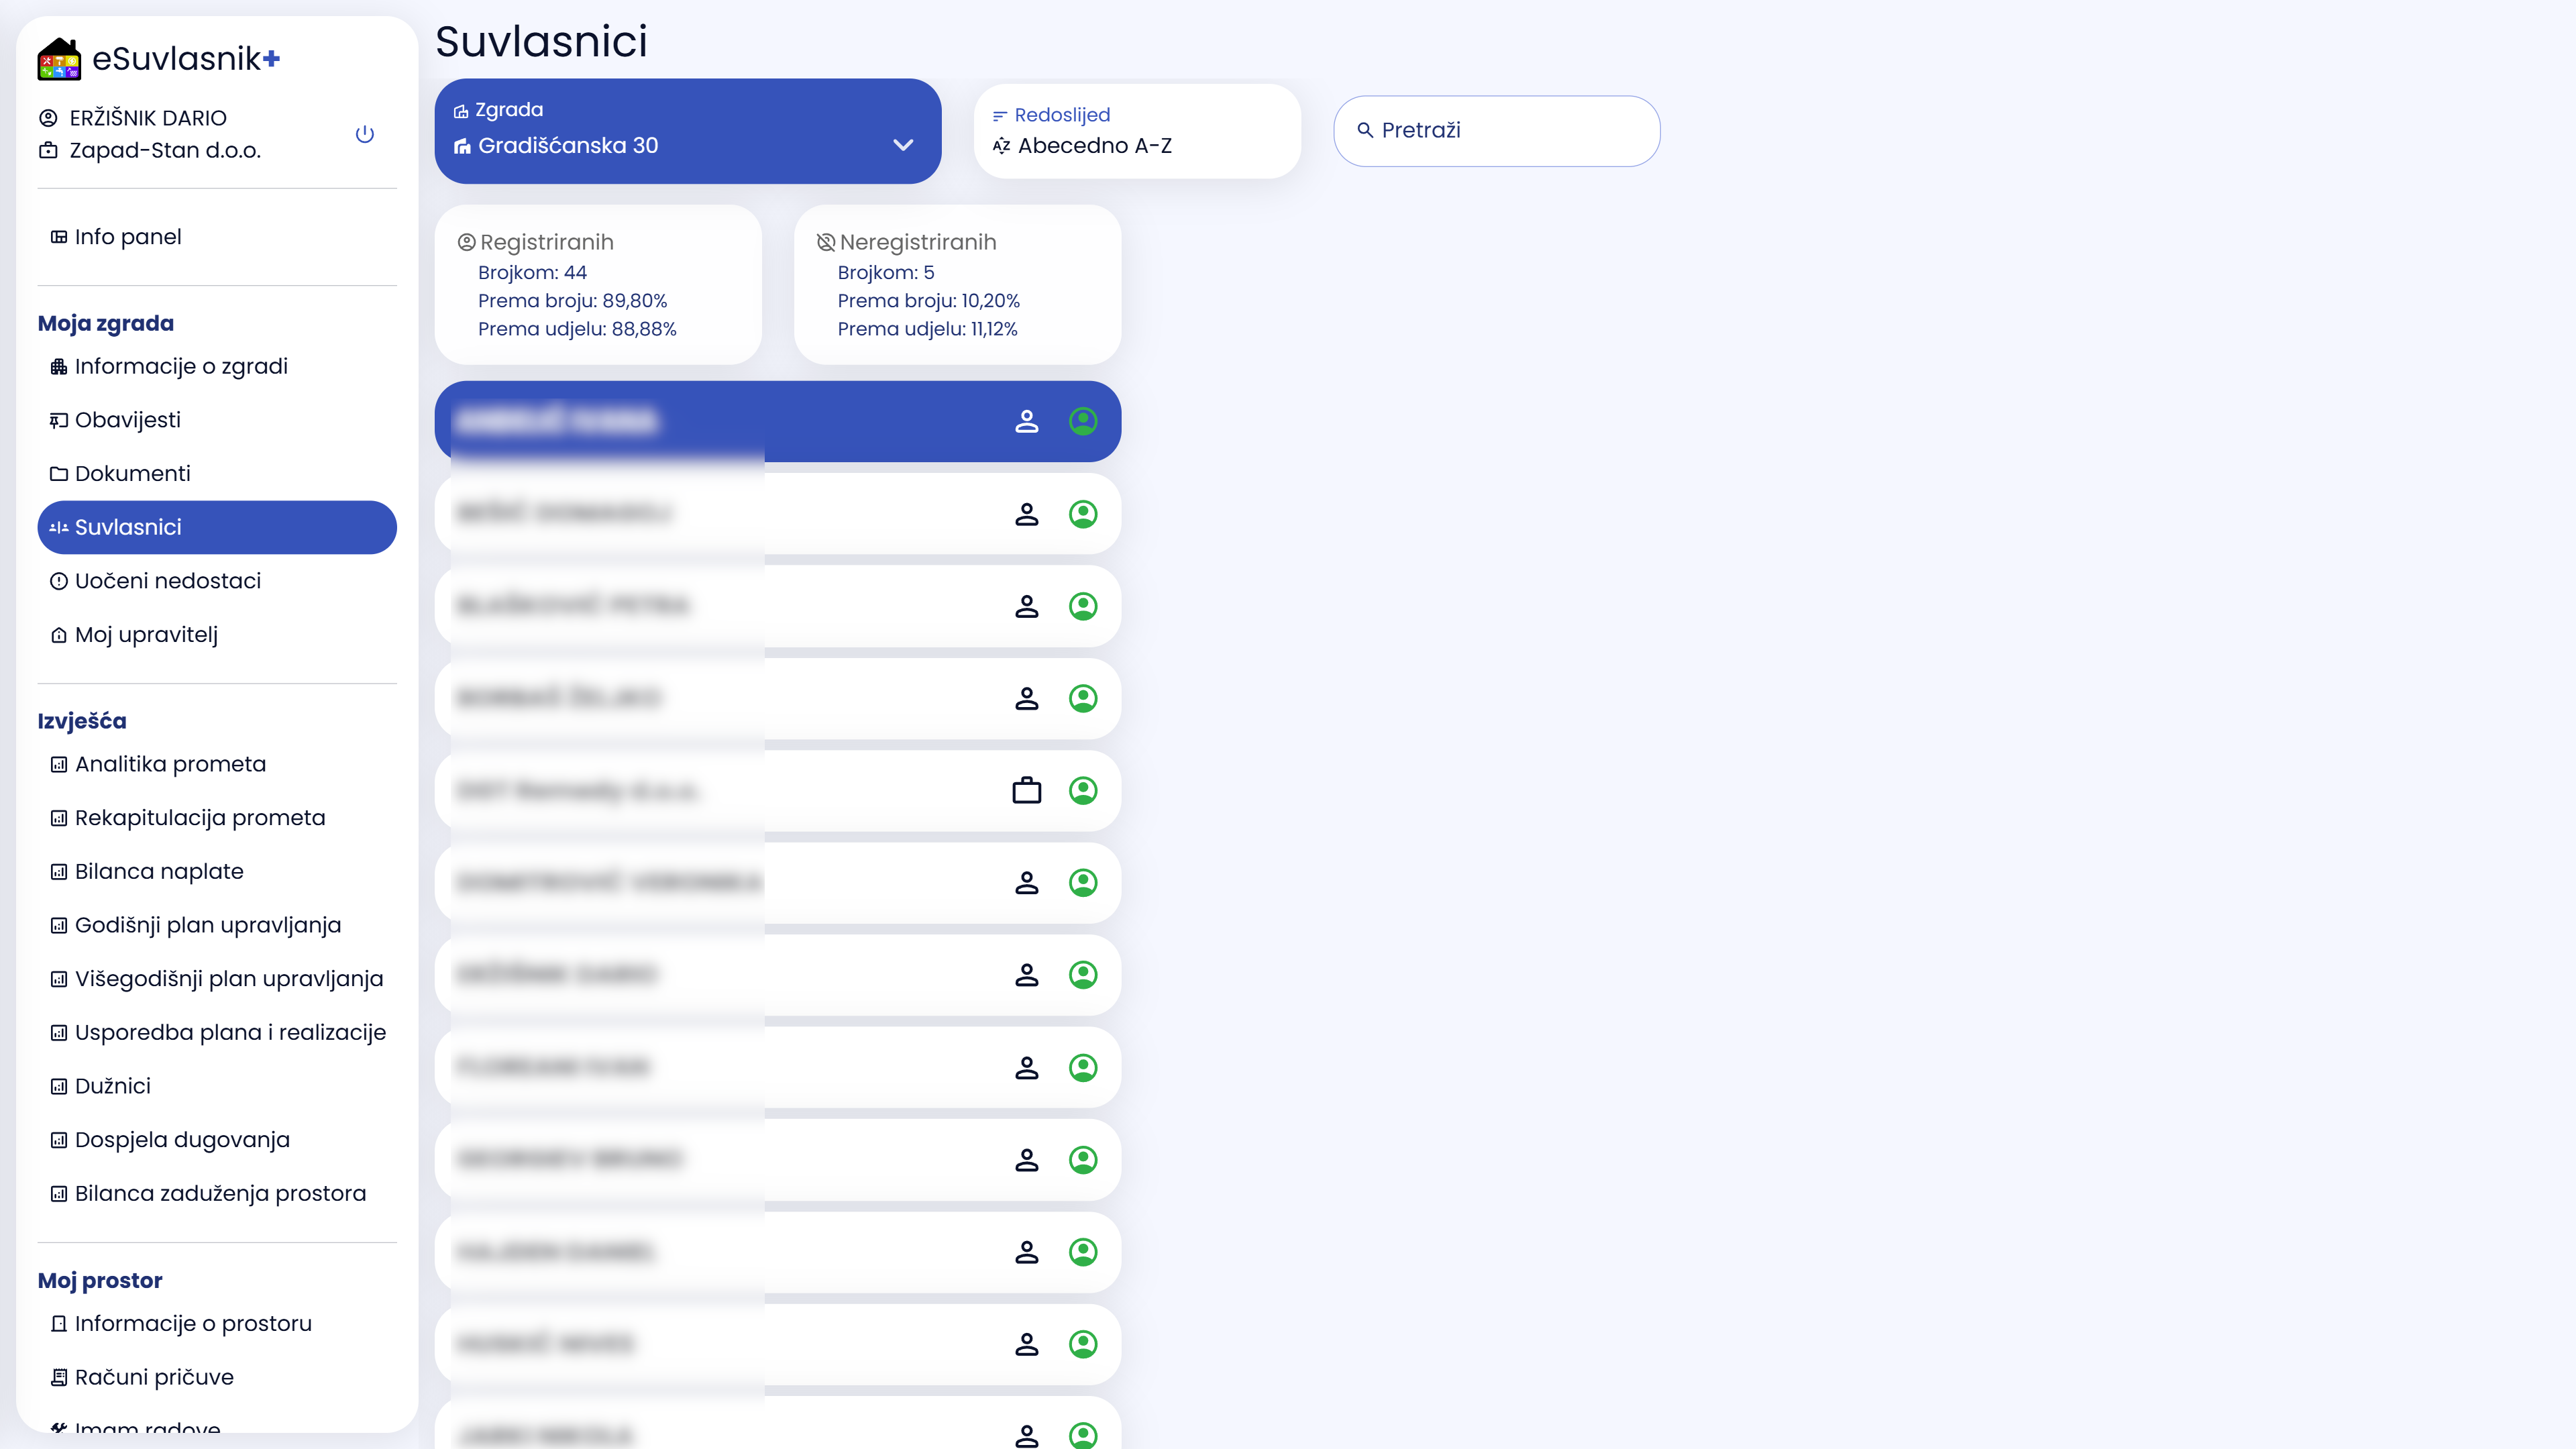2576x1449 pixels.
Task: Open Godišnji plan upravljanja
Action: 217,925
